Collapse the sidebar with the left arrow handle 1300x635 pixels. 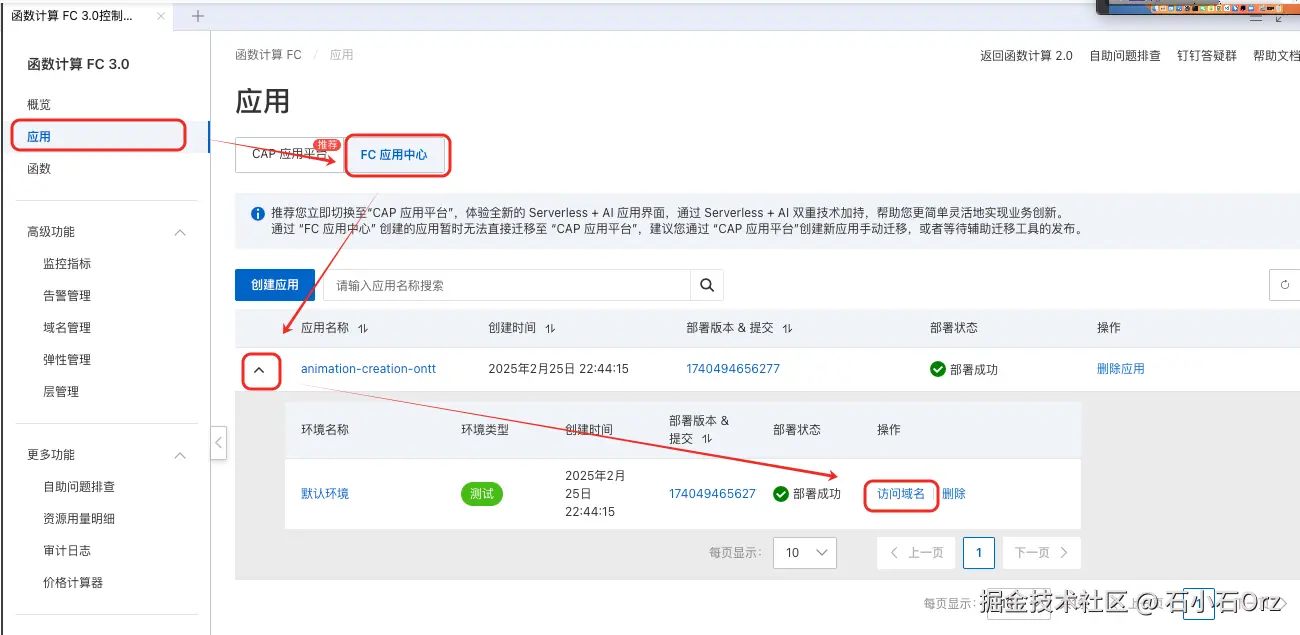point(219,442)
